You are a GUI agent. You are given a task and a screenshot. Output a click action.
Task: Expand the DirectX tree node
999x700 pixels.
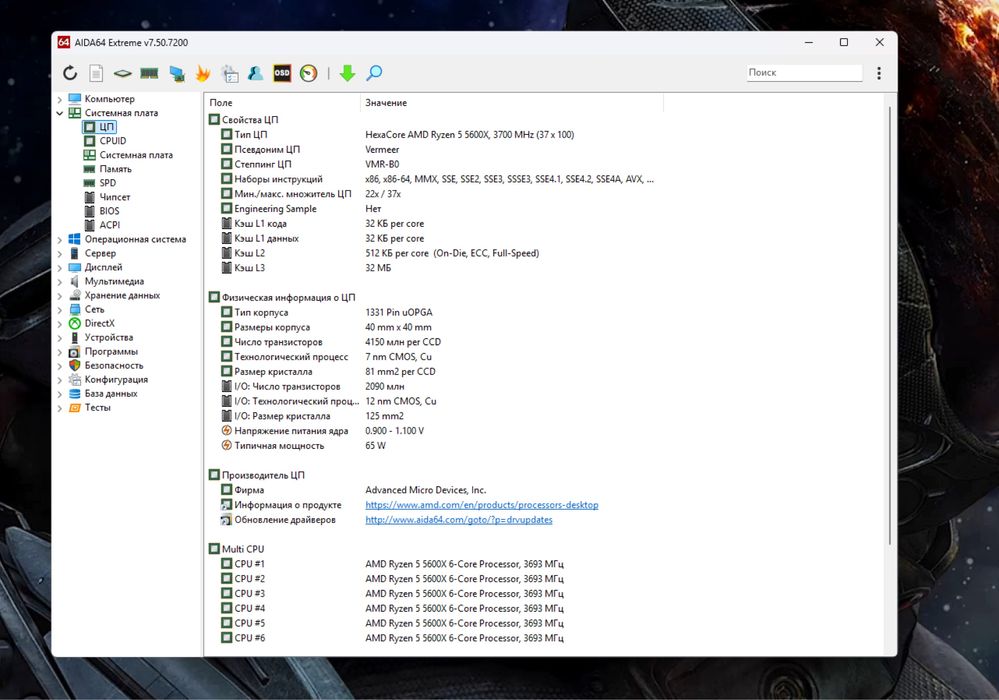[x=60, y=324]
